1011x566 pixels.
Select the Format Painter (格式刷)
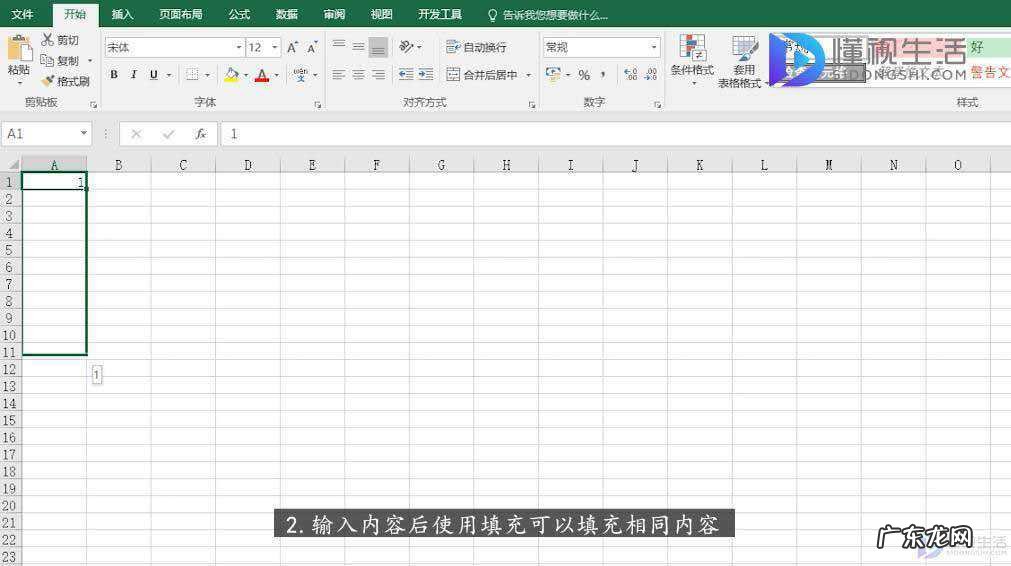coord(65,81)
